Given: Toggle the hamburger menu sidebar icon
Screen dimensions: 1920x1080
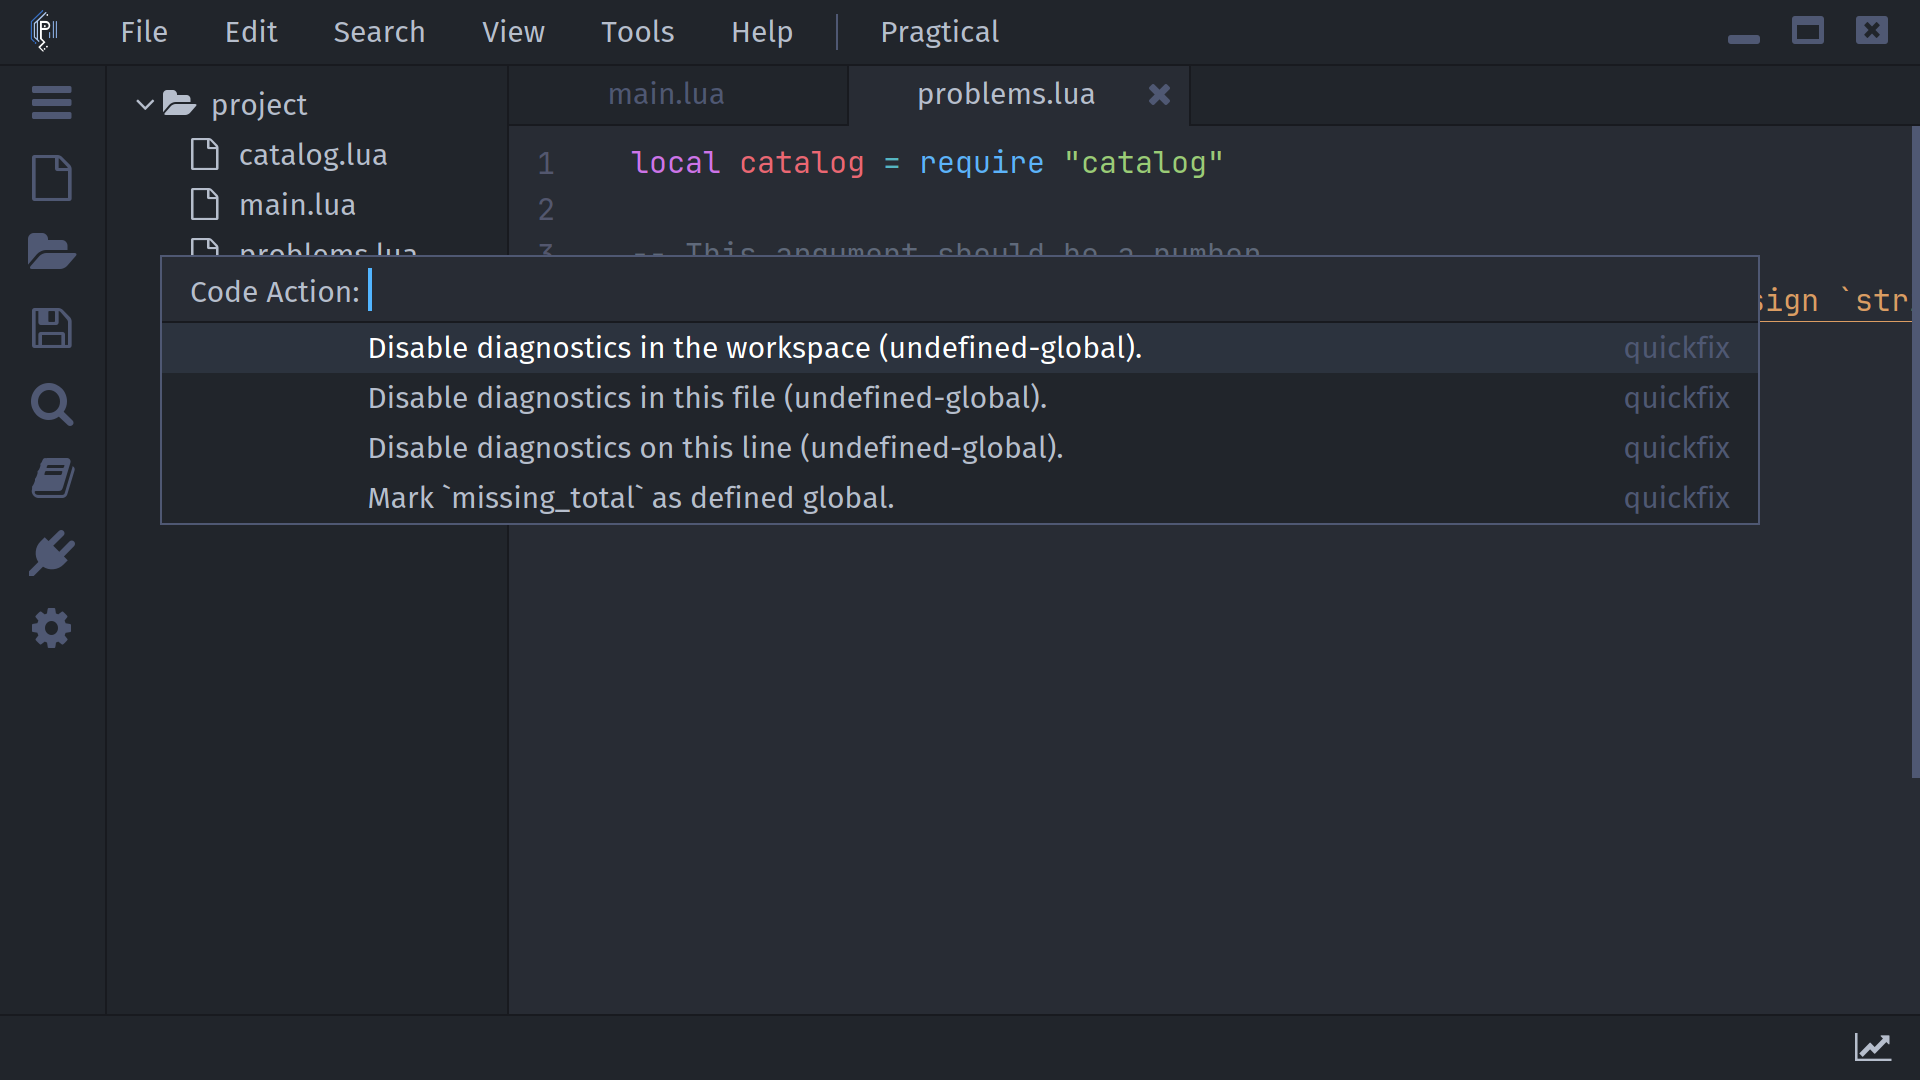Looking at the screenshot, I should (51, 102).
